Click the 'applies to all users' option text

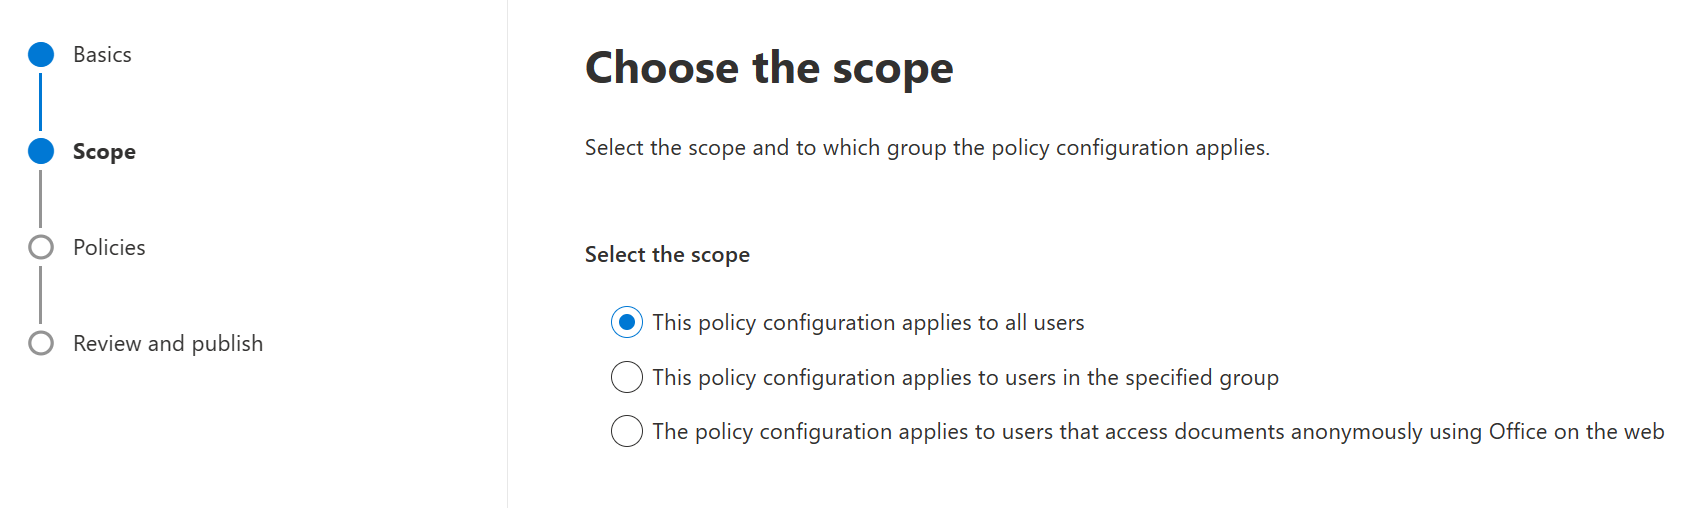click(x=868, y=323)
